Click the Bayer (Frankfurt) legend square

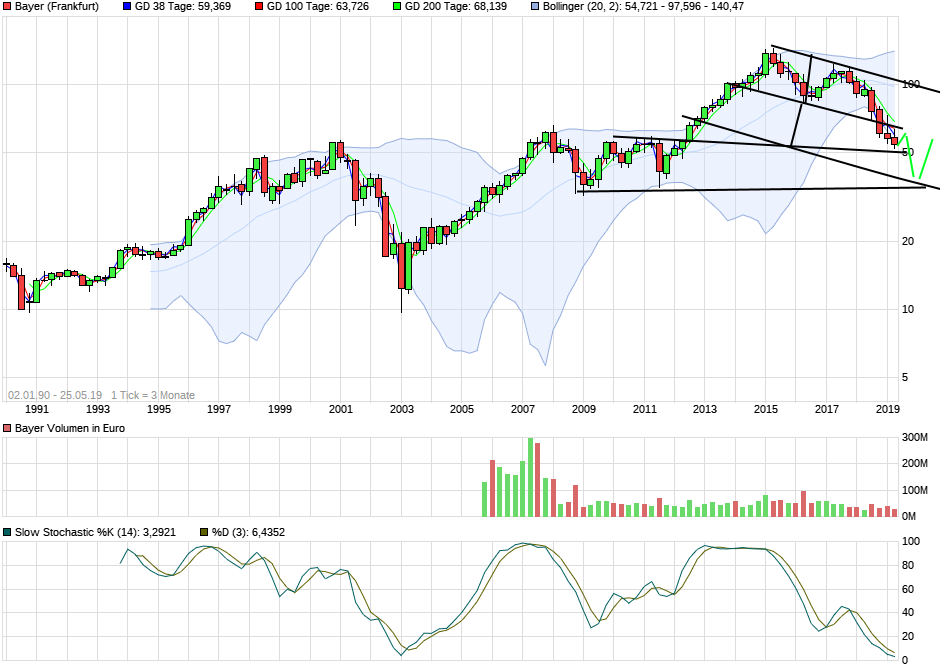8,9
